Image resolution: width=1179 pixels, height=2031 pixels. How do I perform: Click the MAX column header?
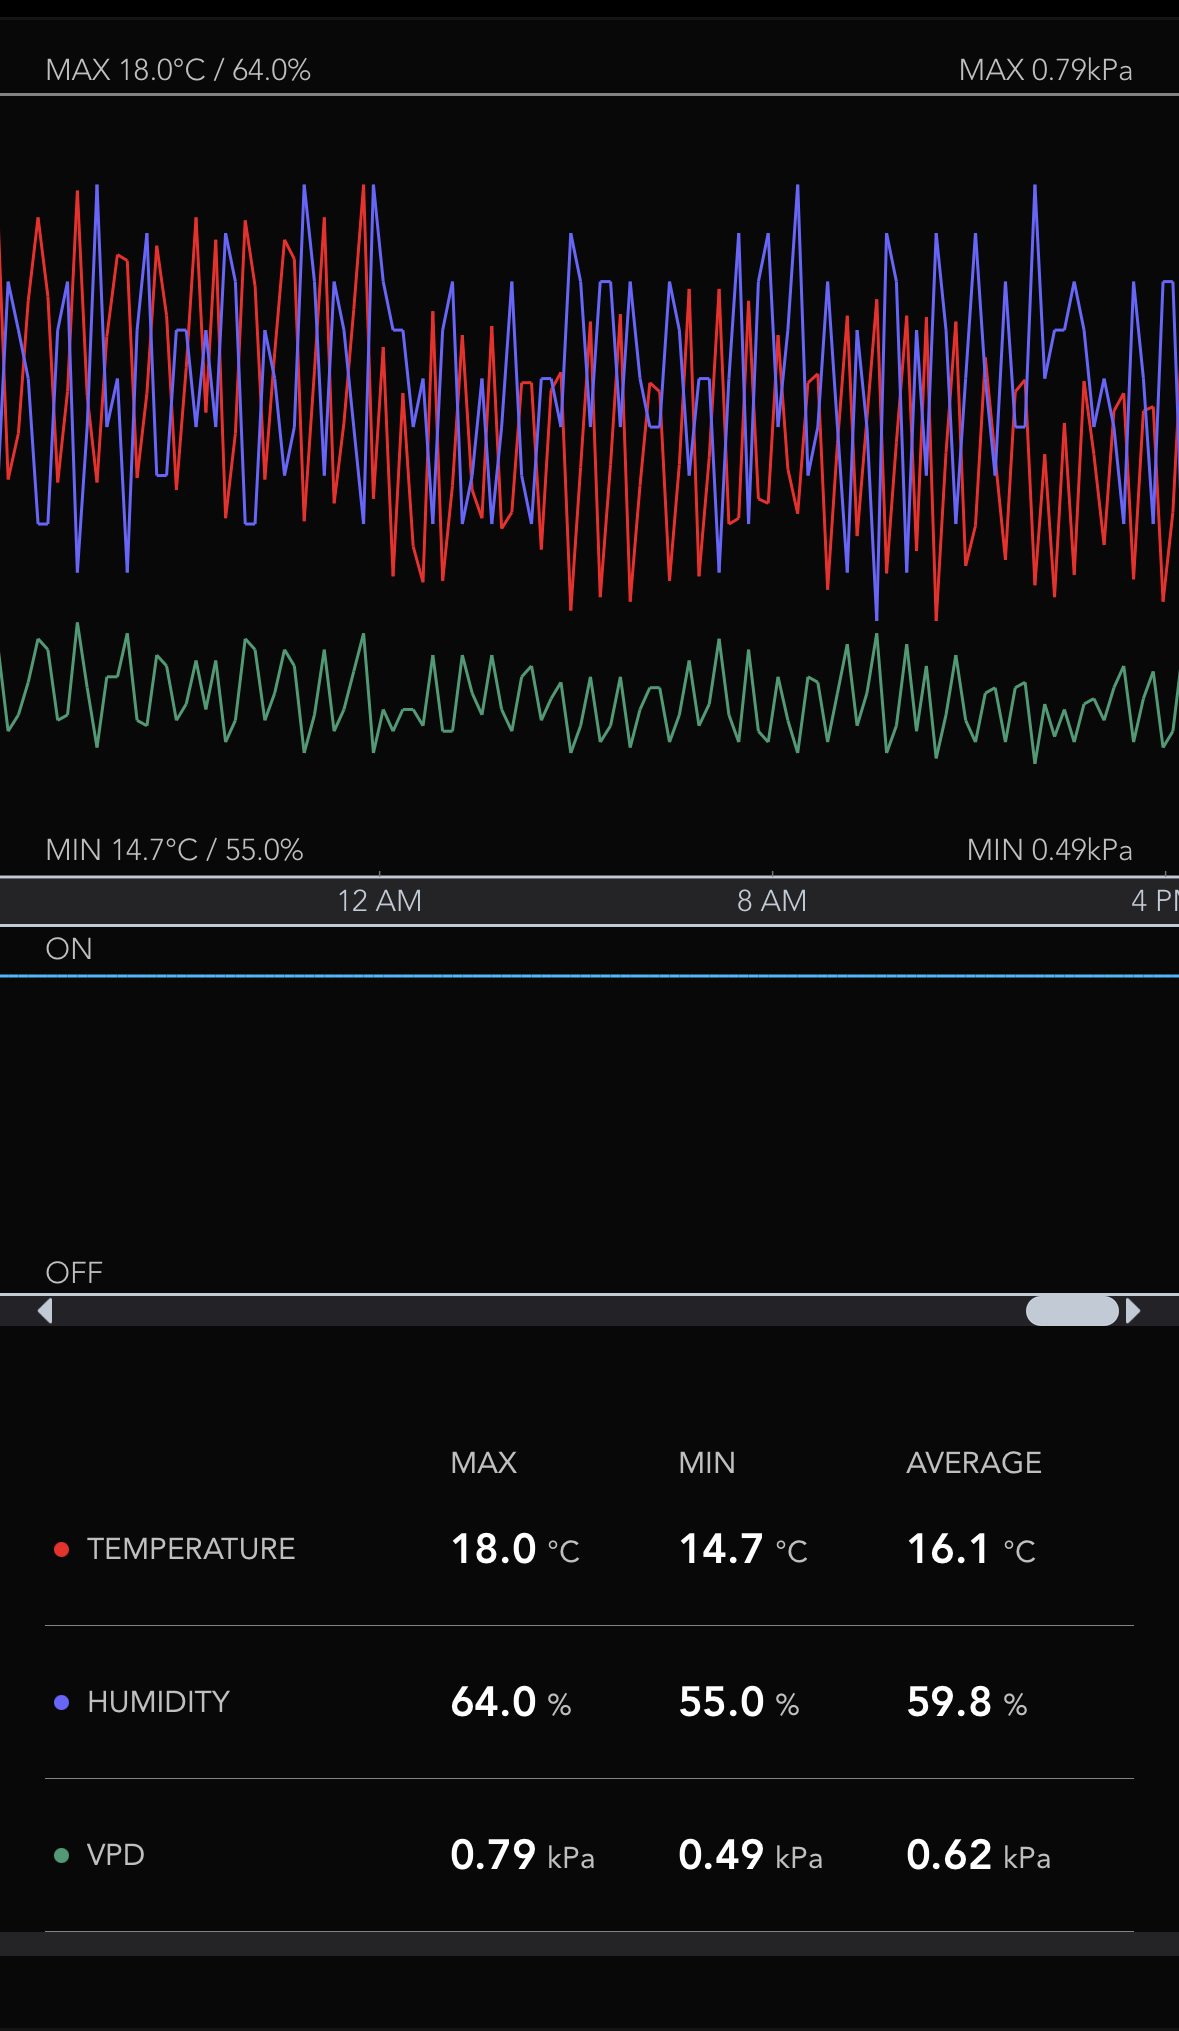click(483, 1463)
